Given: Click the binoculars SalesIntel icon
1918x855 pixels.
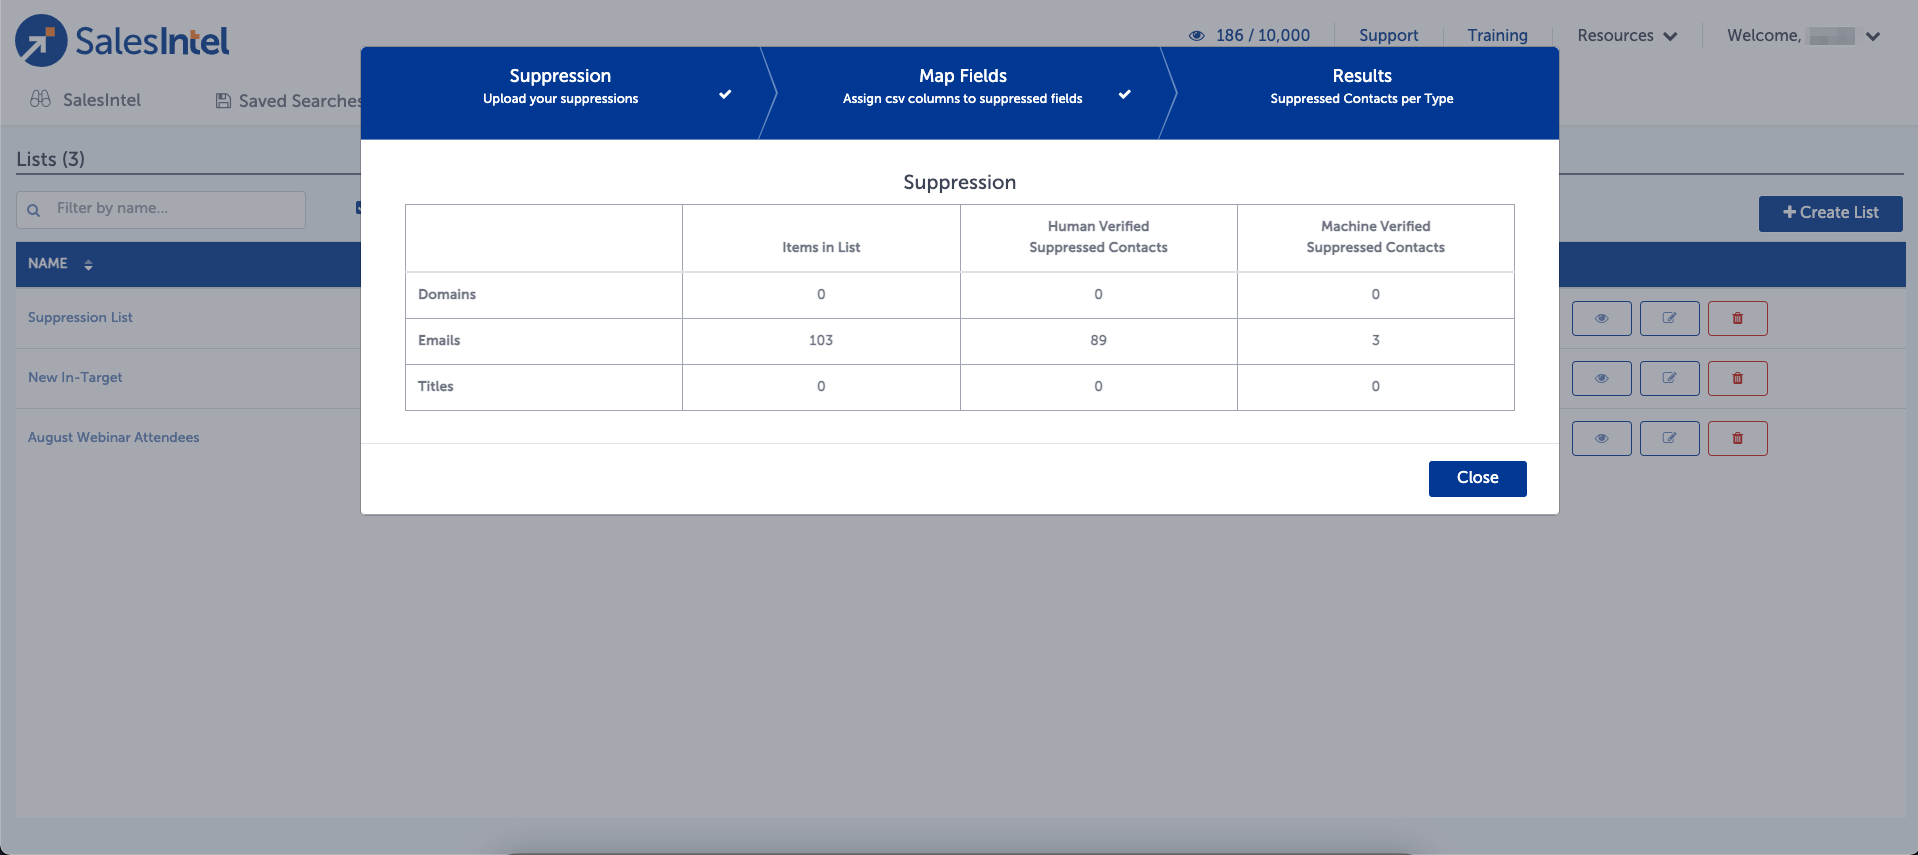Looking at the screenshot, I should tap(40, 99).
